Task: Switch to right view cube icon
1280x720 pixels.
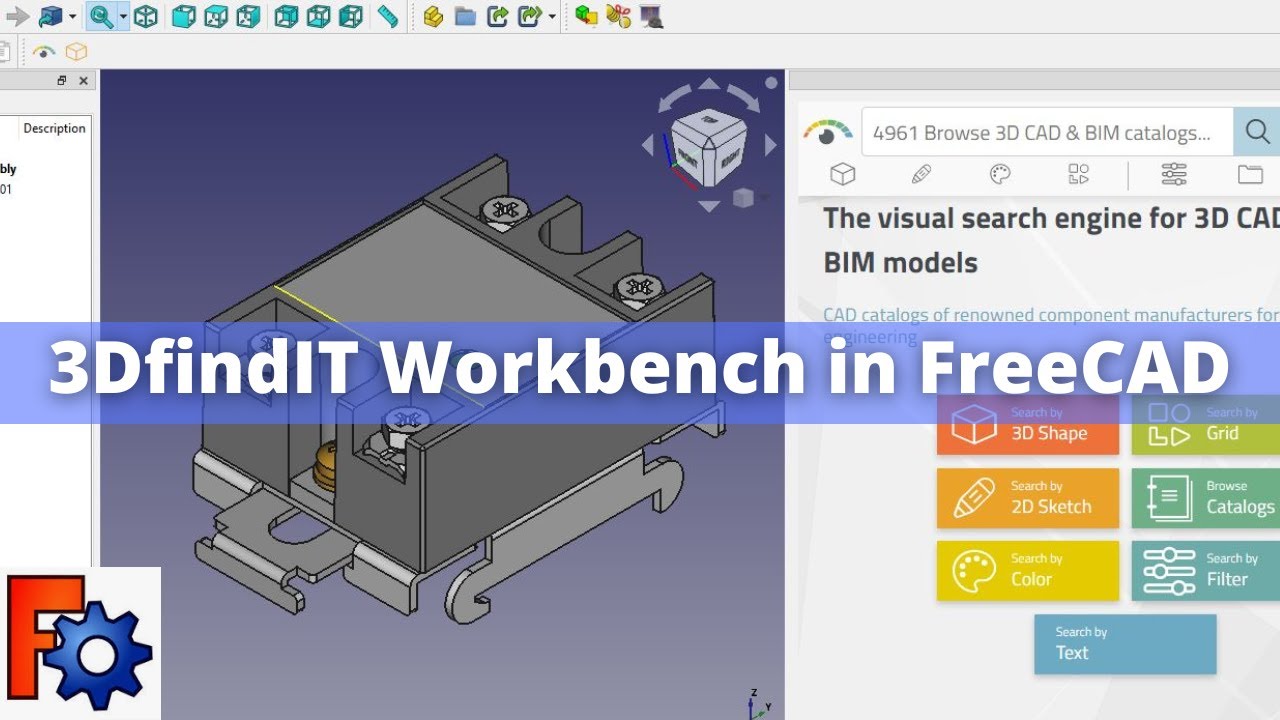Action: [x=249, y=16]
